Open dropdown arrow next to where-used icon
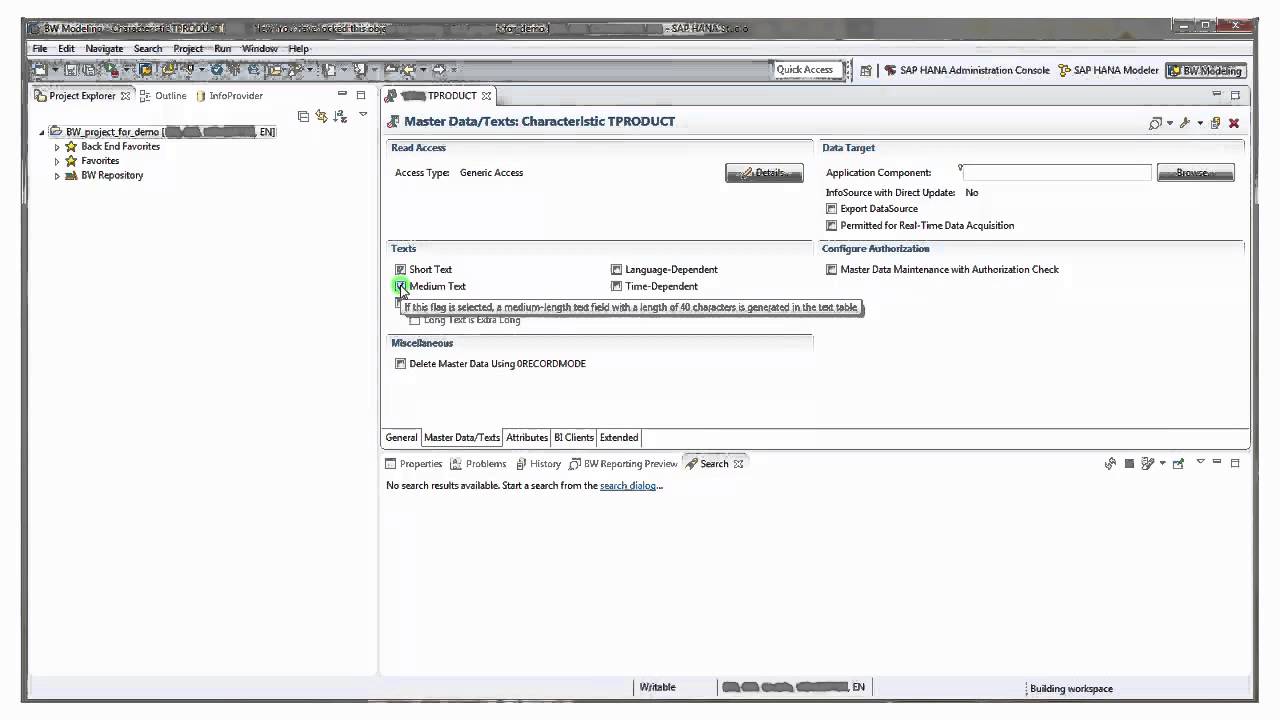Screen dimensions: 1280x720 tap(1169, 124)
